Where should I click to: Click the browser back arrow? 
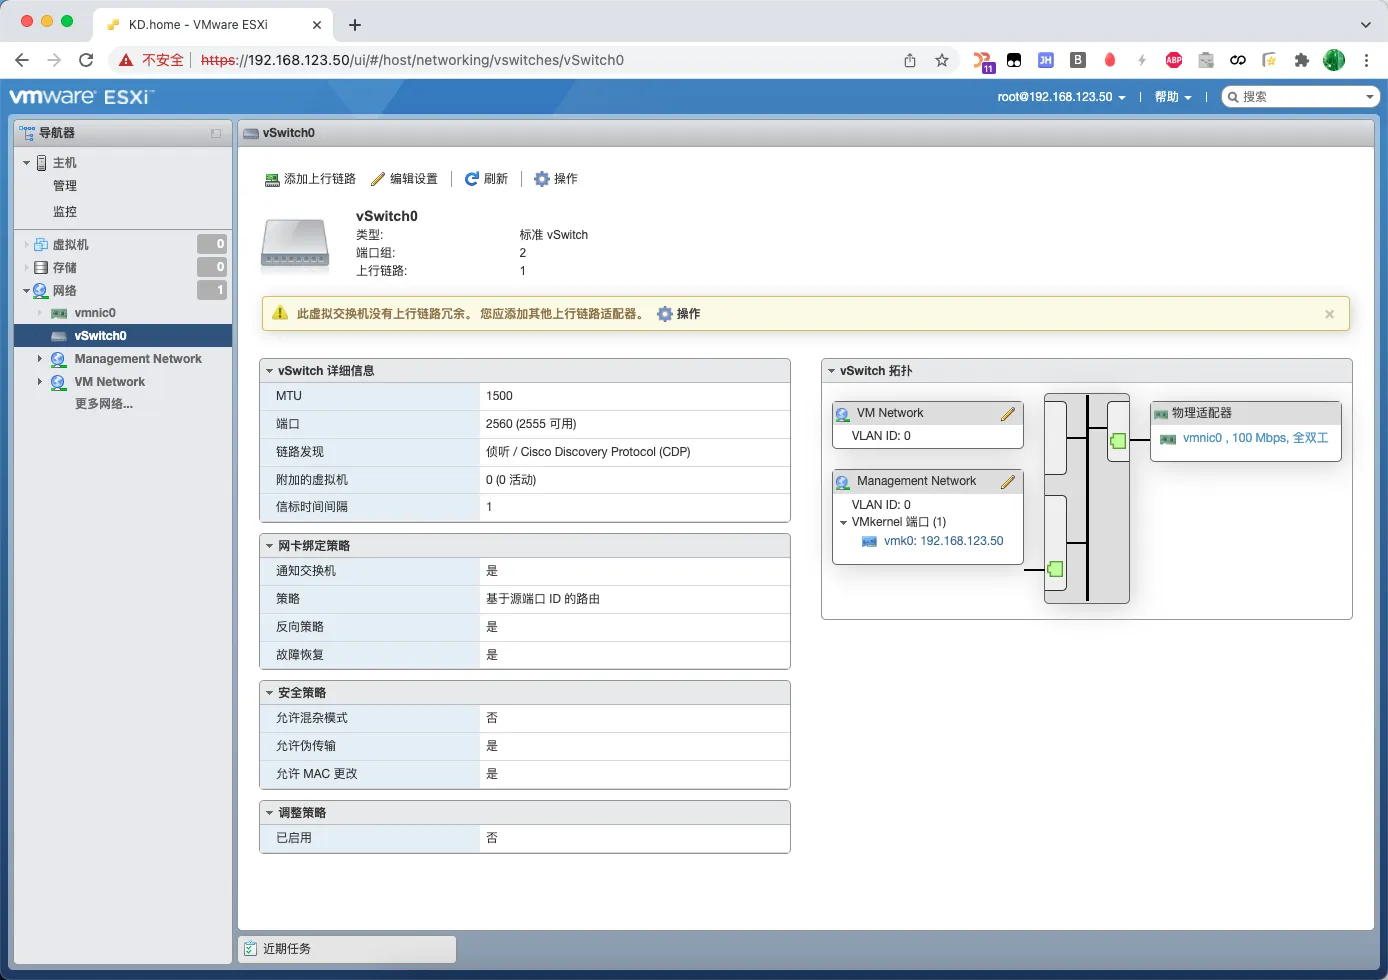(22, 60)
